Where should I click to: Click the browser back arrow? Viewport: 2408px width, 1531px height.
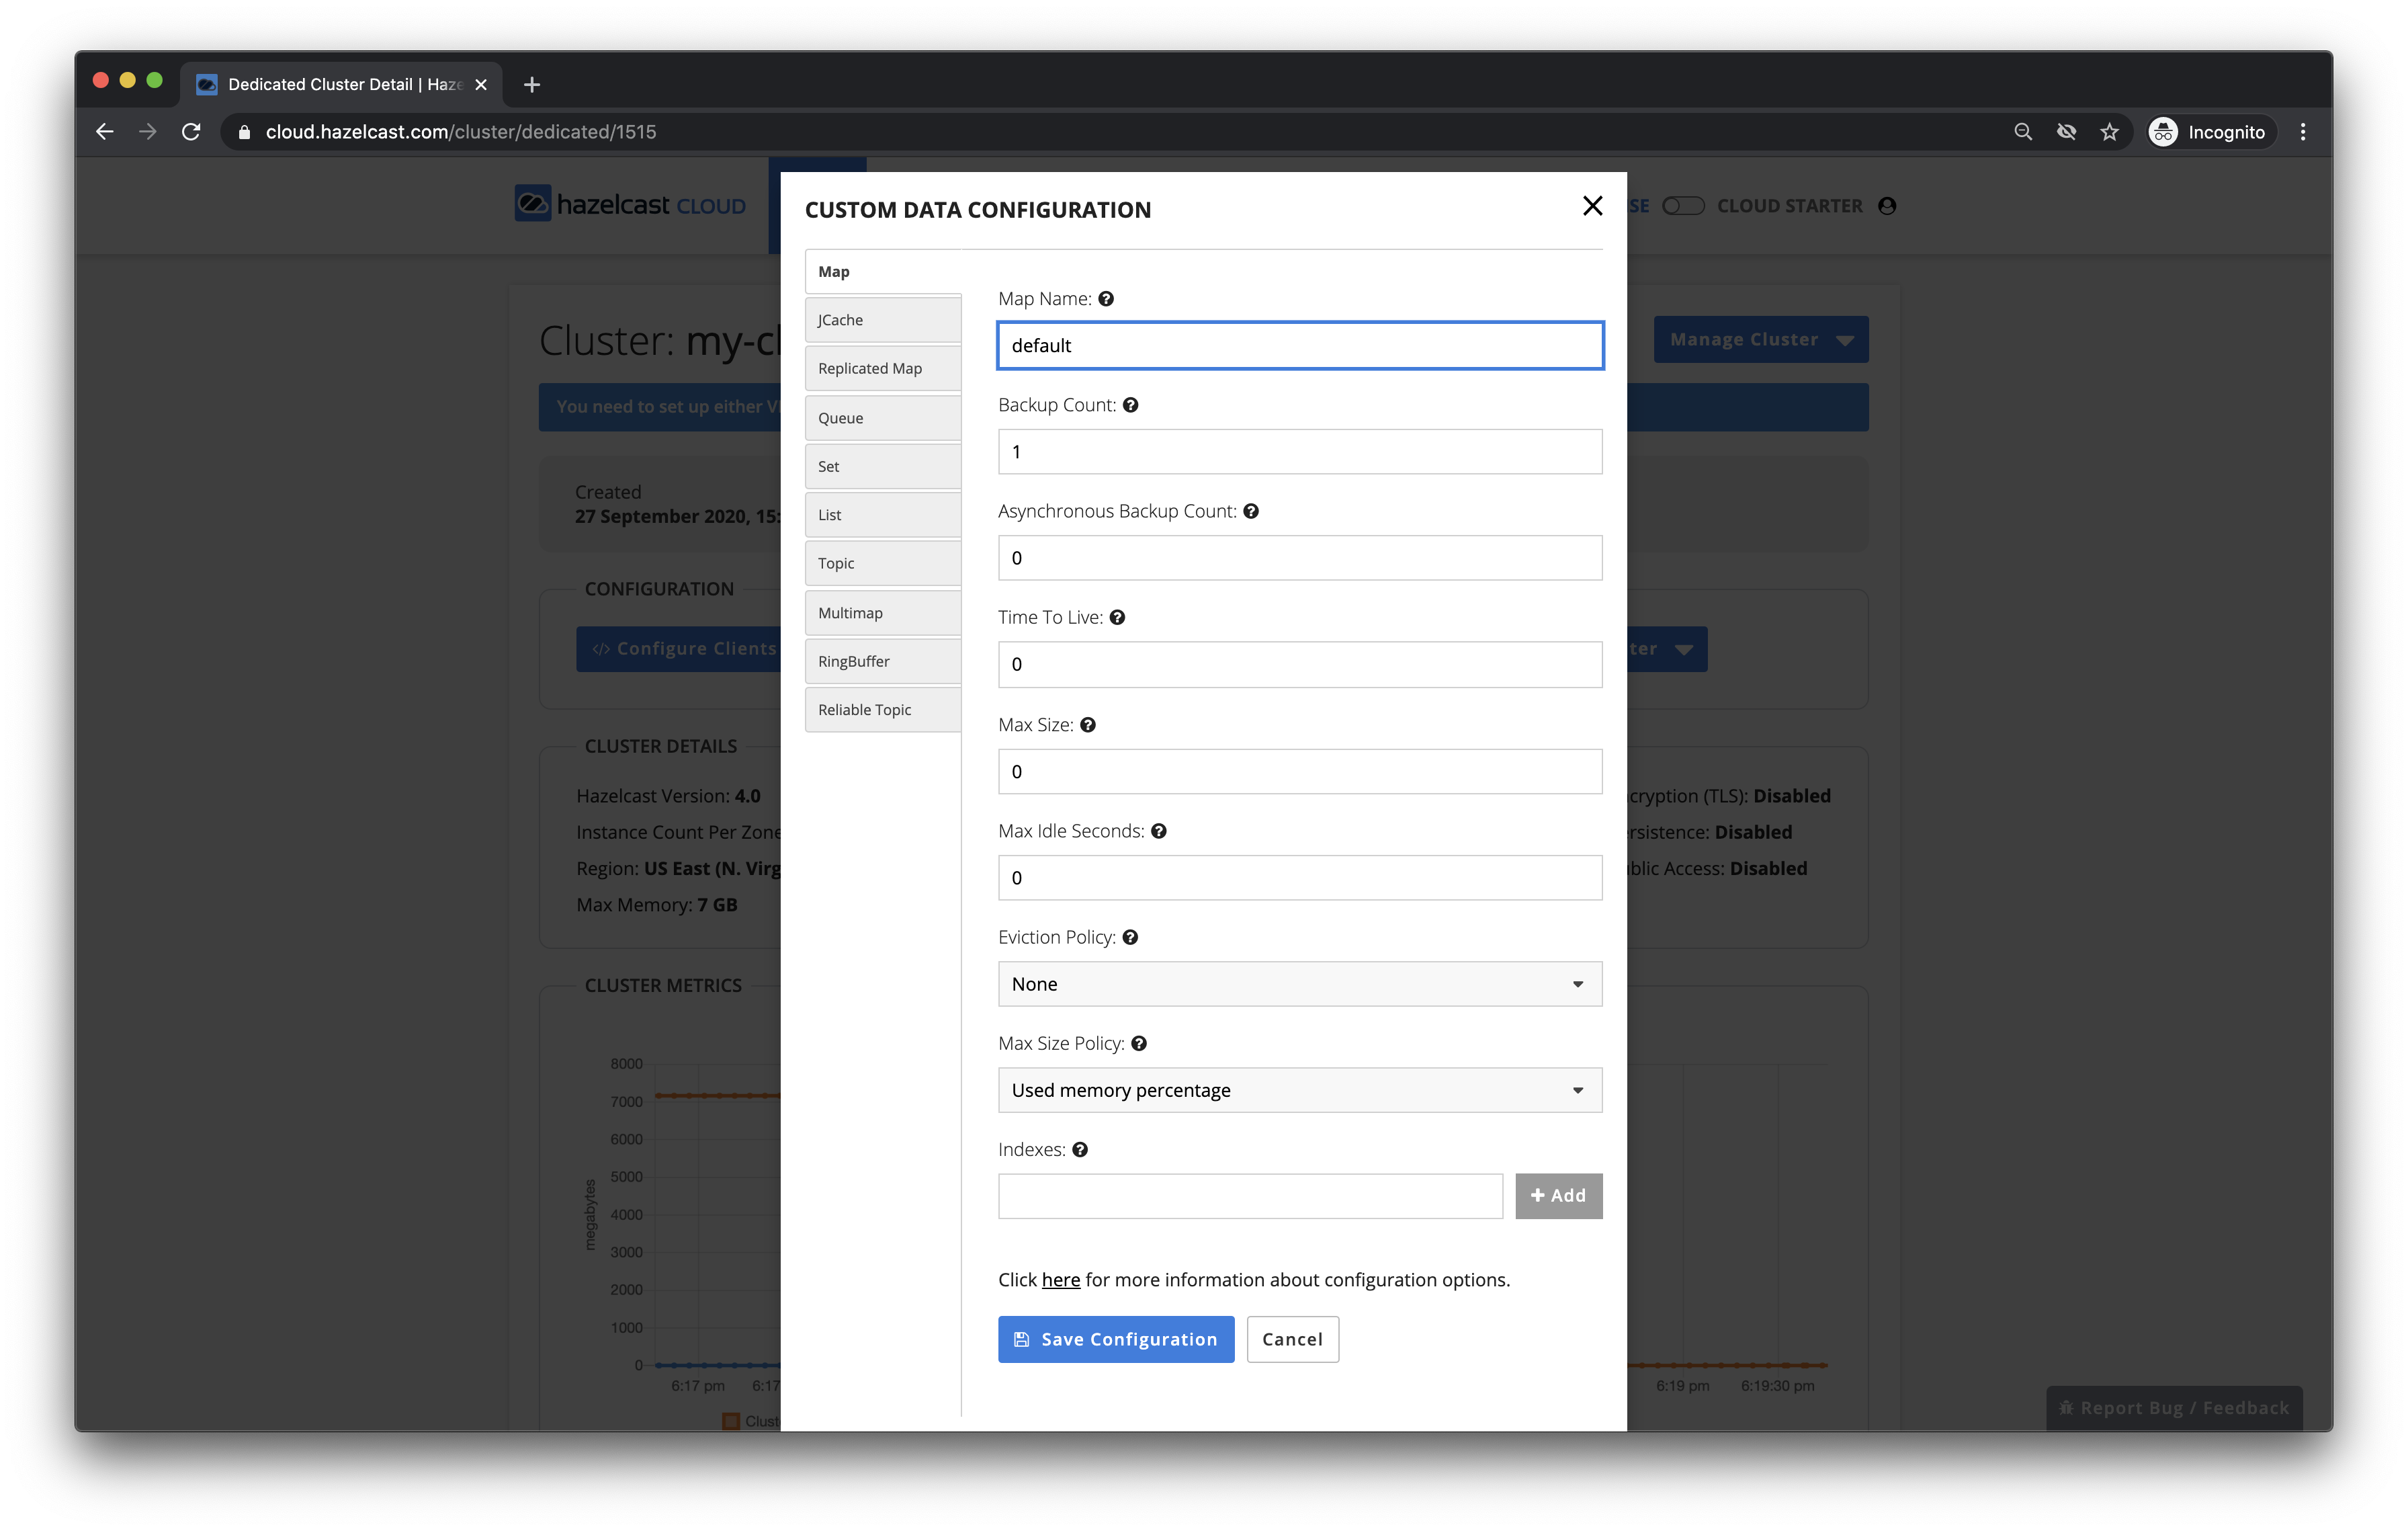point(104,132)
